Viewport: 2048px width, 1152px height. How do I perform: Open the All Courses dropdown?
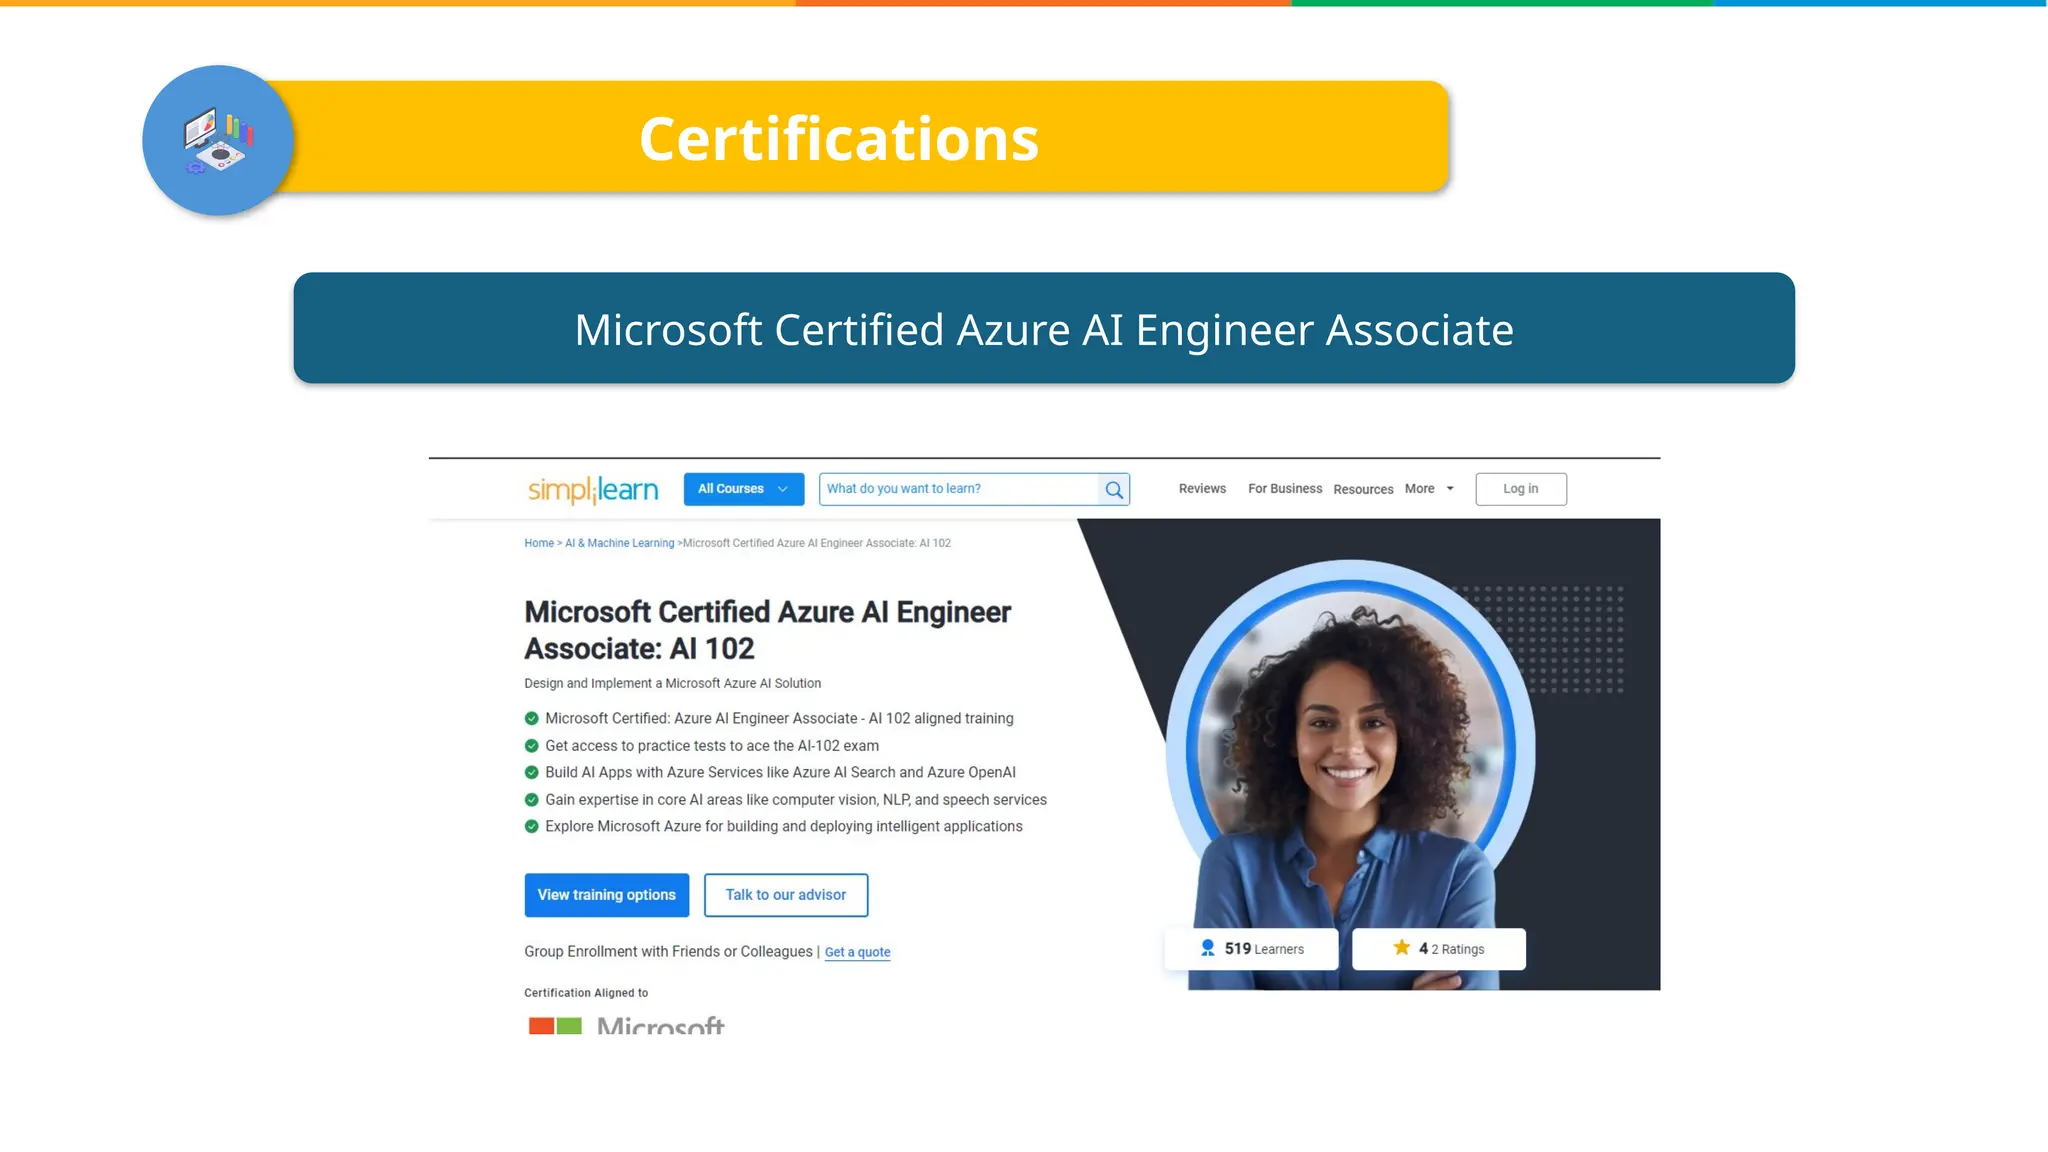(744, 489)
